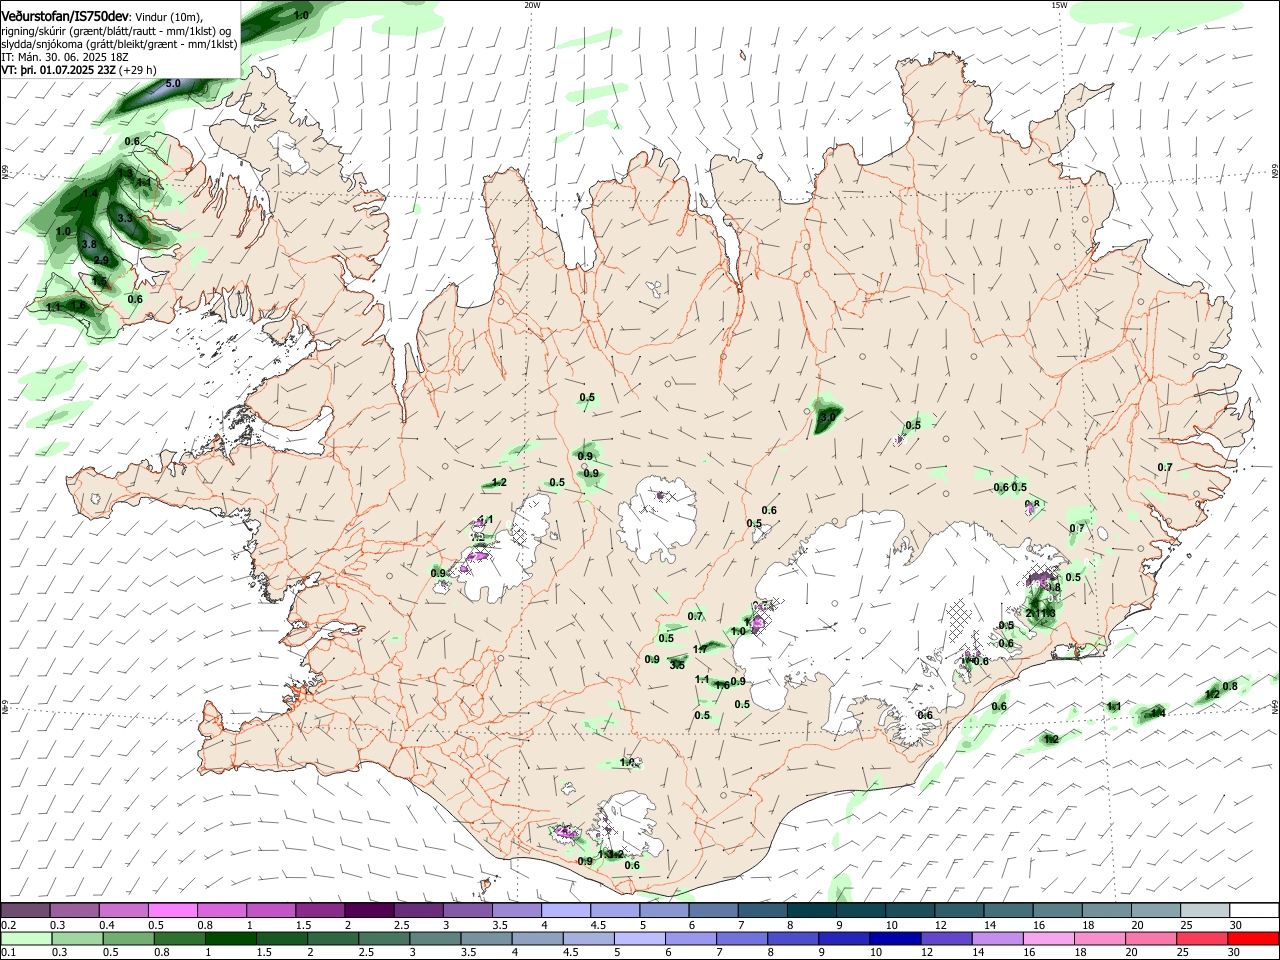Viewport: 1280px width, 960px height.
Task: Pick the darkest green swatch between 1 and 1.5
Action: click(x=230, y=938)
